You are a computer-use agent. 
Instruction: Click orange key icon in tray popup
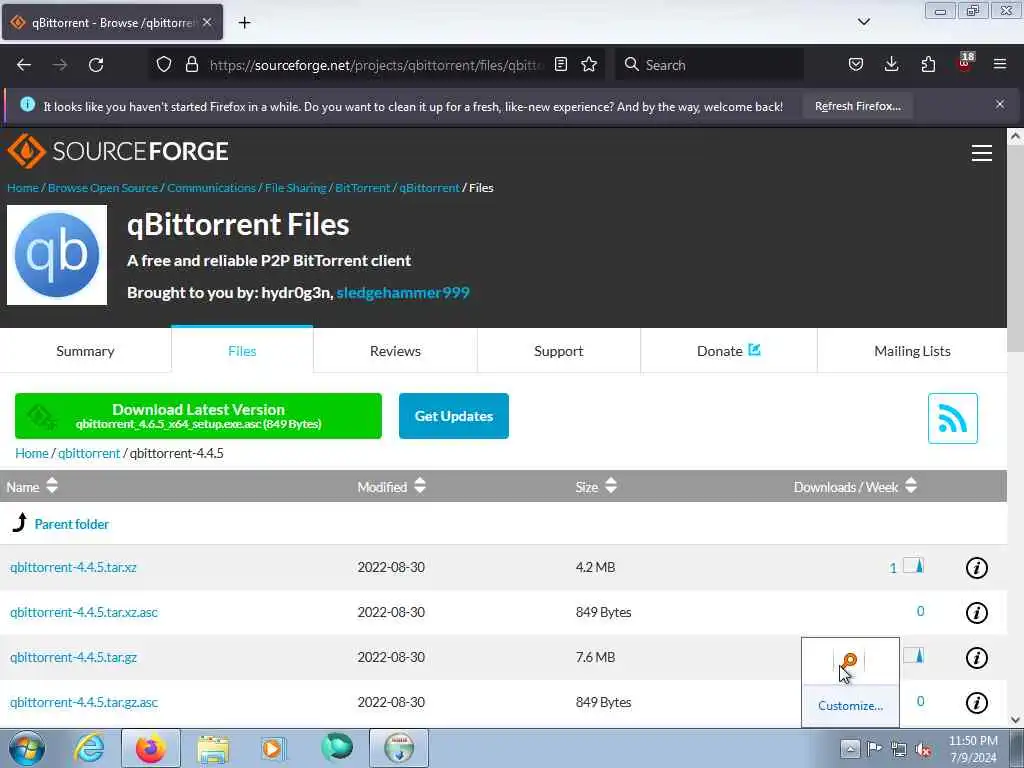point(849,662)
